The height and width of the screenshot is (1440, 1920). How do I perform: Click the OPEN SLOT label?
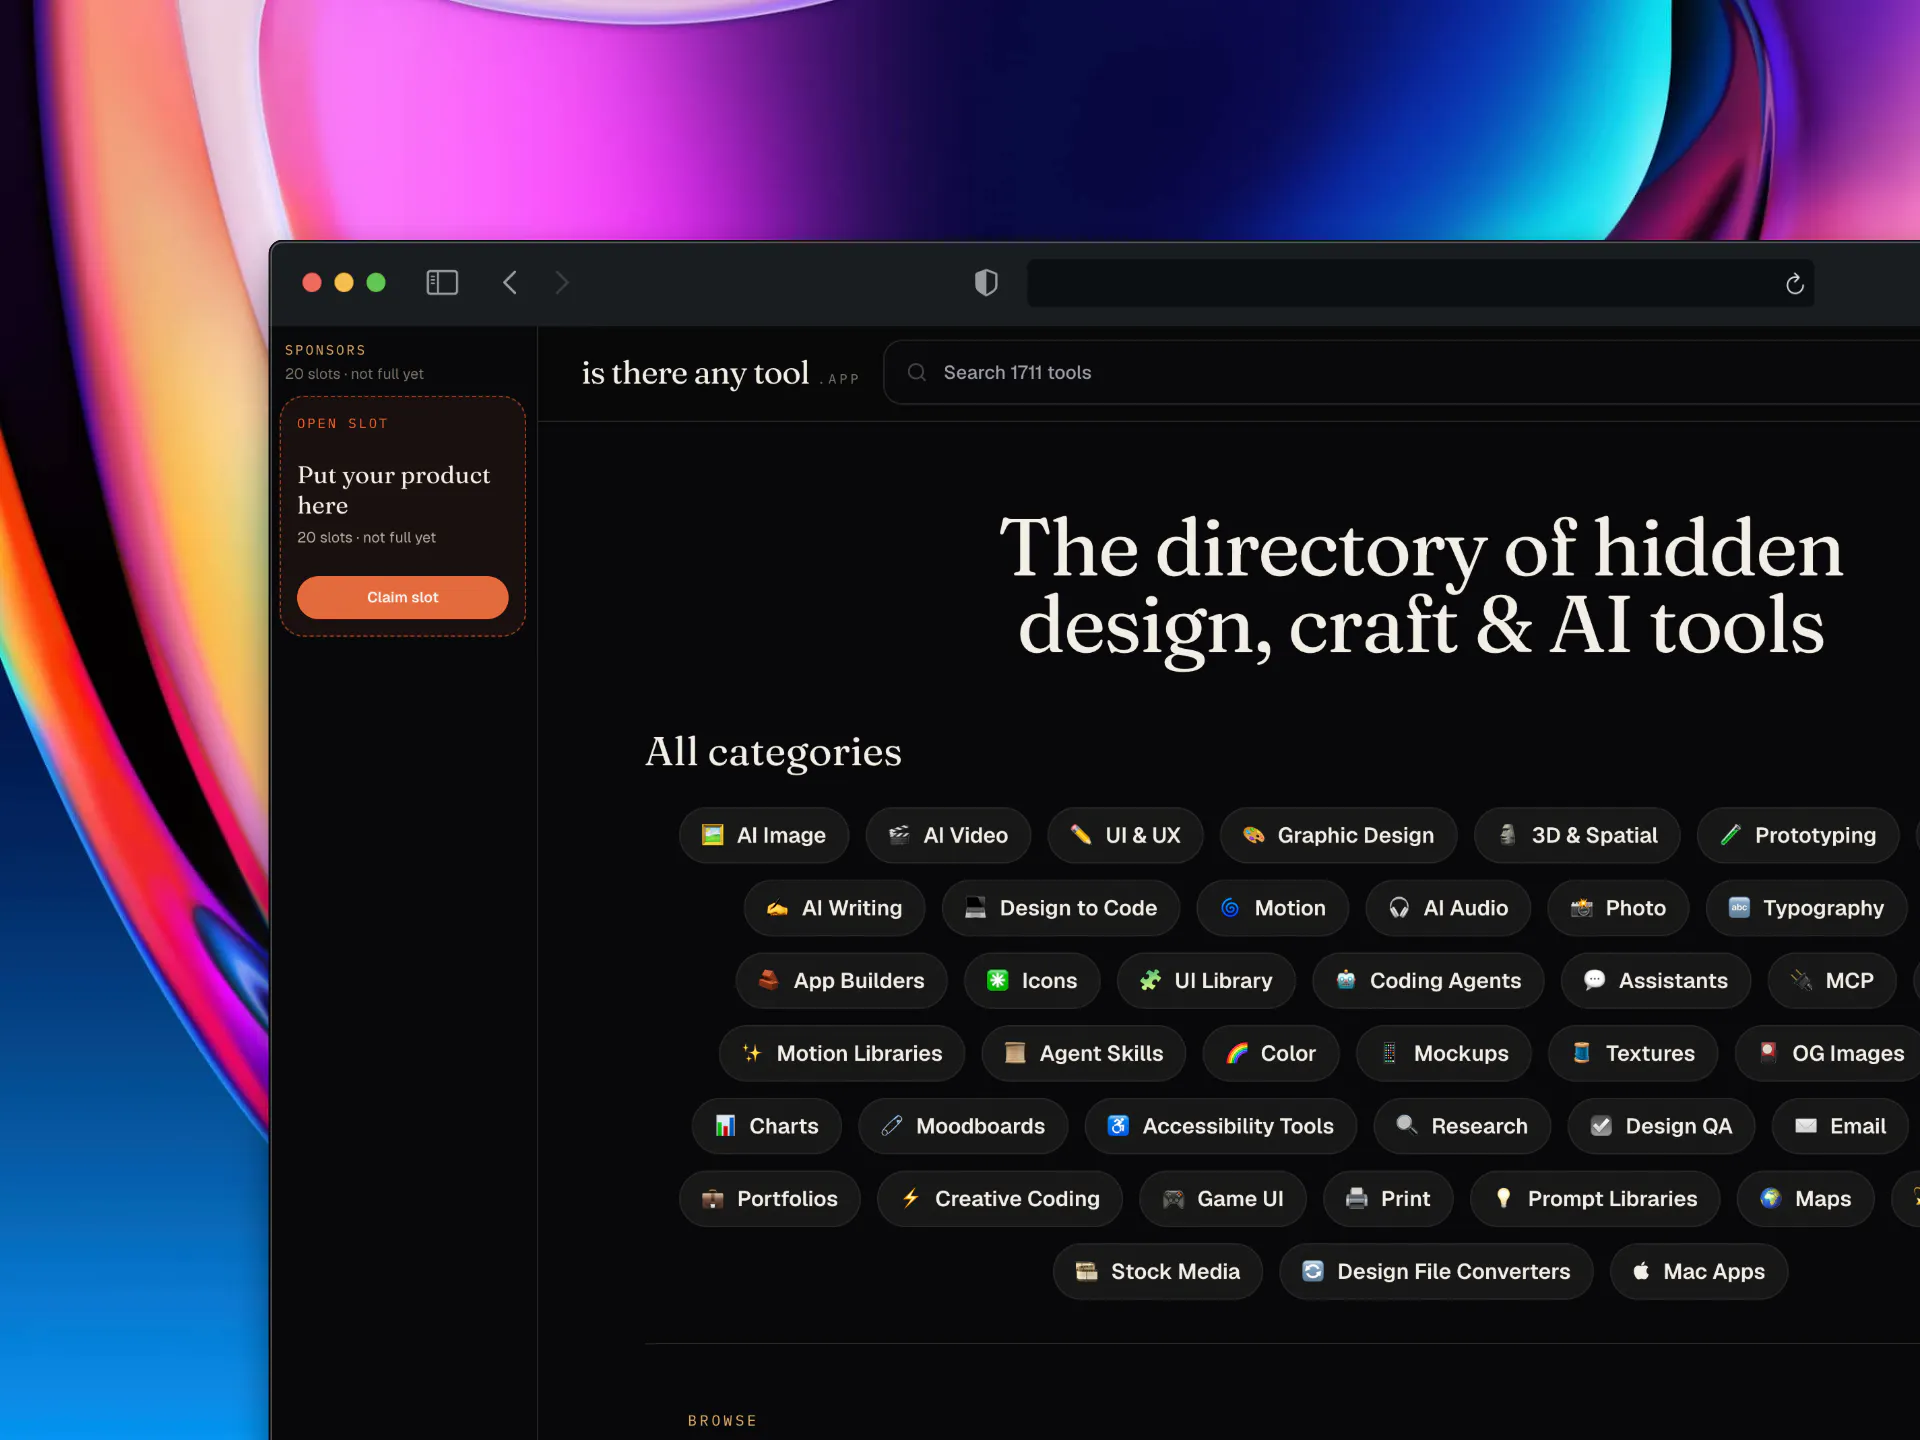(342, 424)
